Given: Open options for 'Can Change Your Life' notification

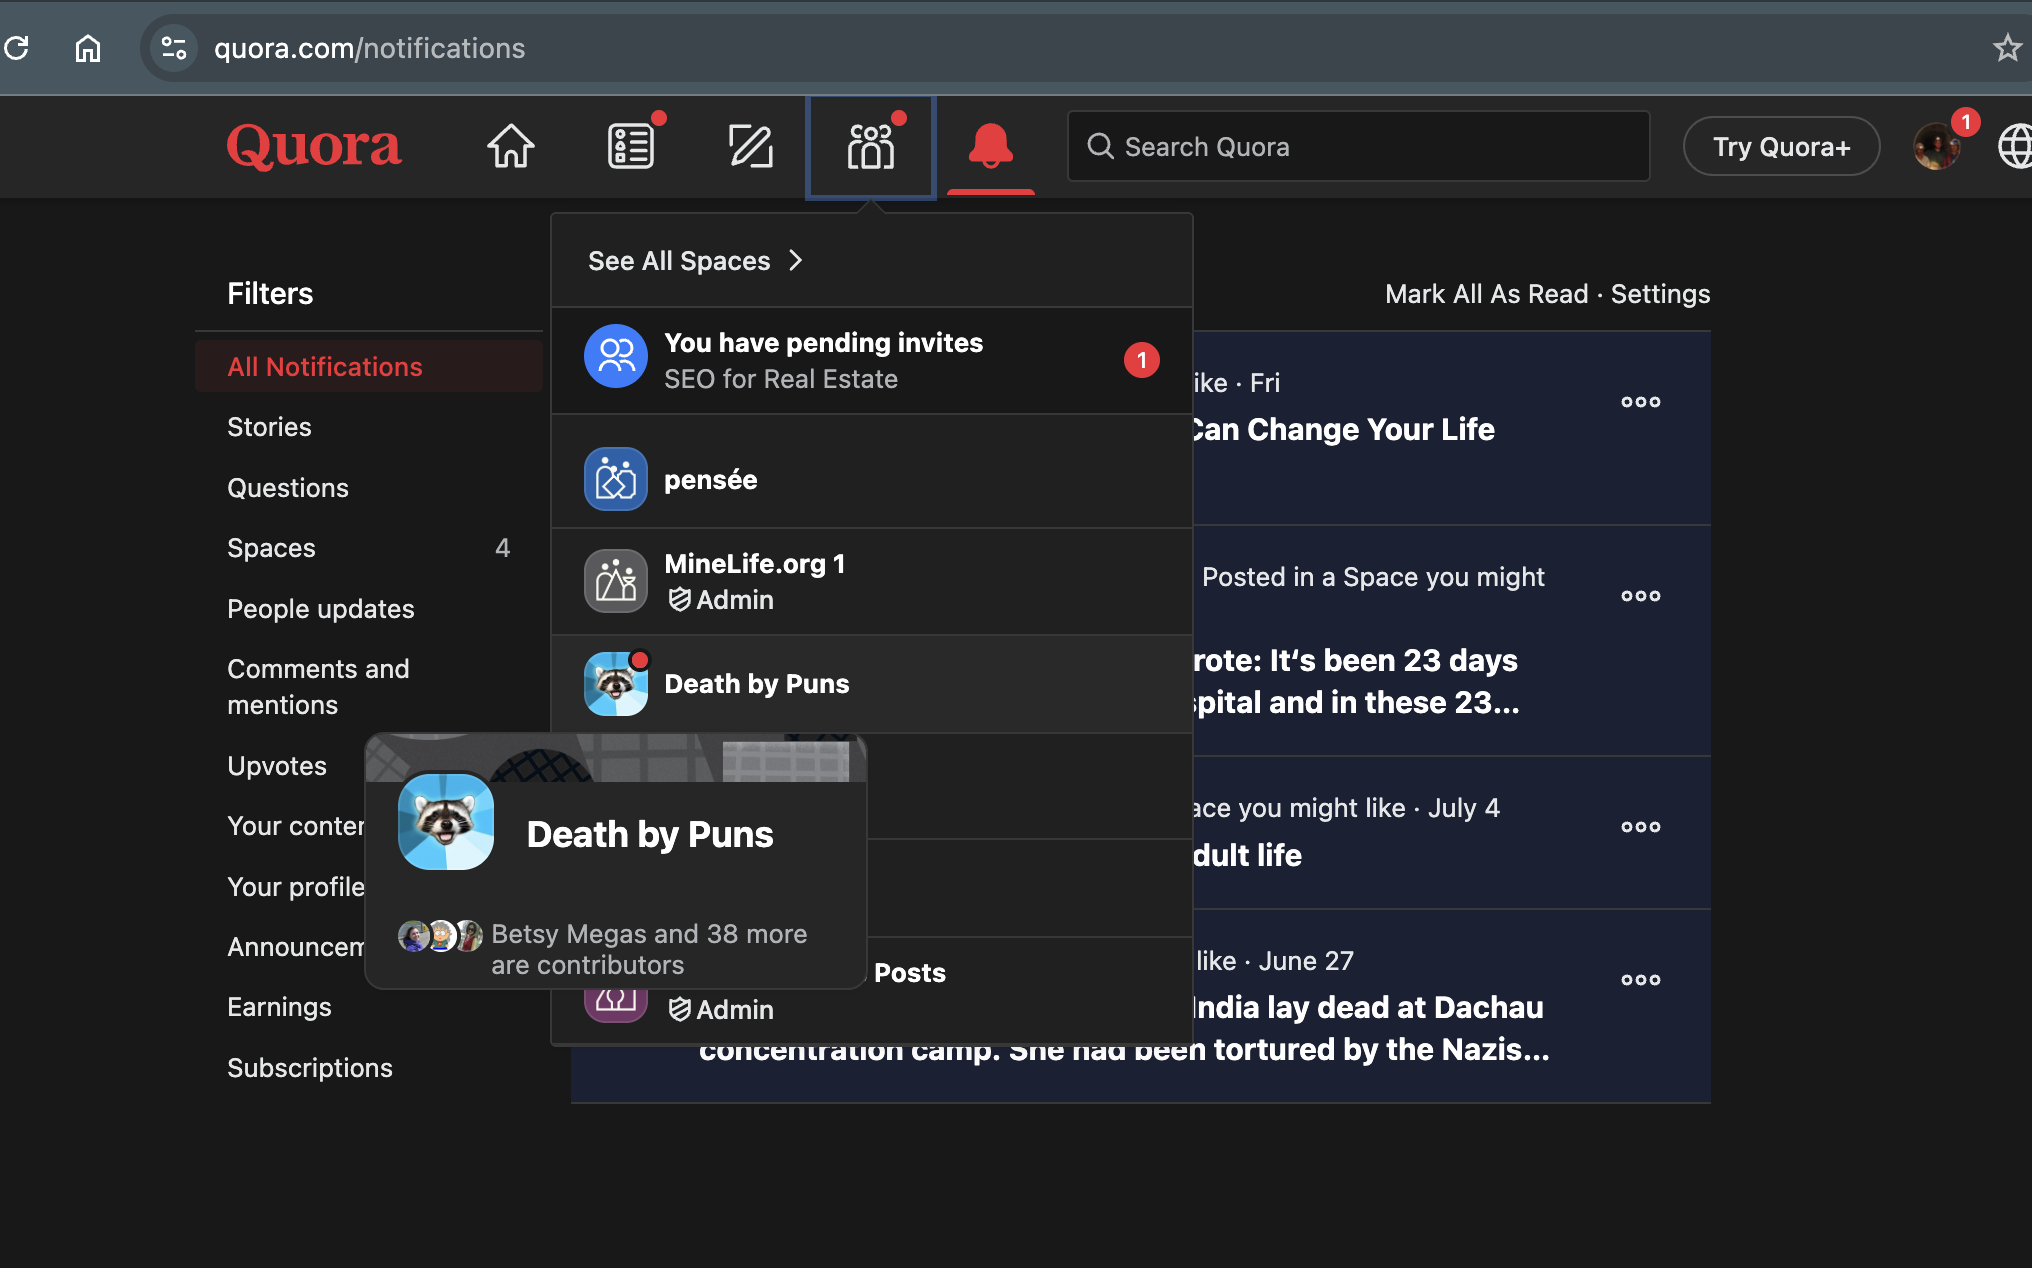Looking at the screenshot, I should coord(1641,402).
